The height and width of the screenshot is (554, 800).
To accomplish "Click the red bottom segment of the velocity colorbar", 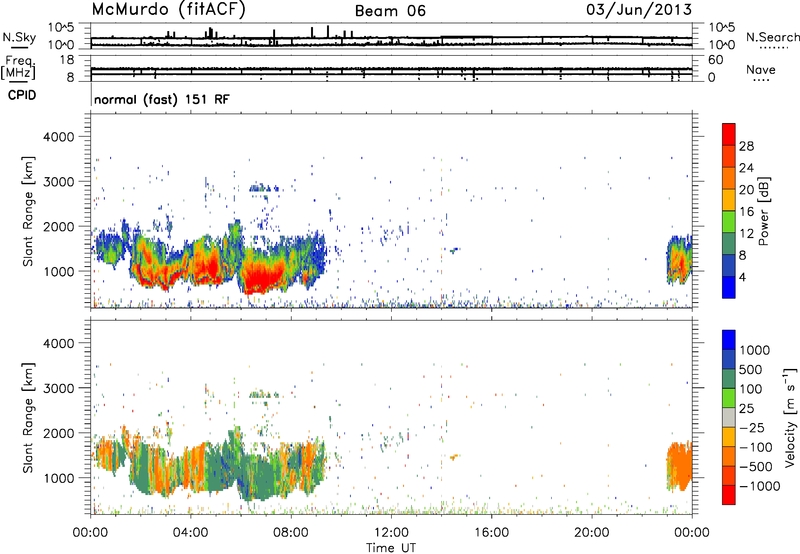I will tap(729, 495).
